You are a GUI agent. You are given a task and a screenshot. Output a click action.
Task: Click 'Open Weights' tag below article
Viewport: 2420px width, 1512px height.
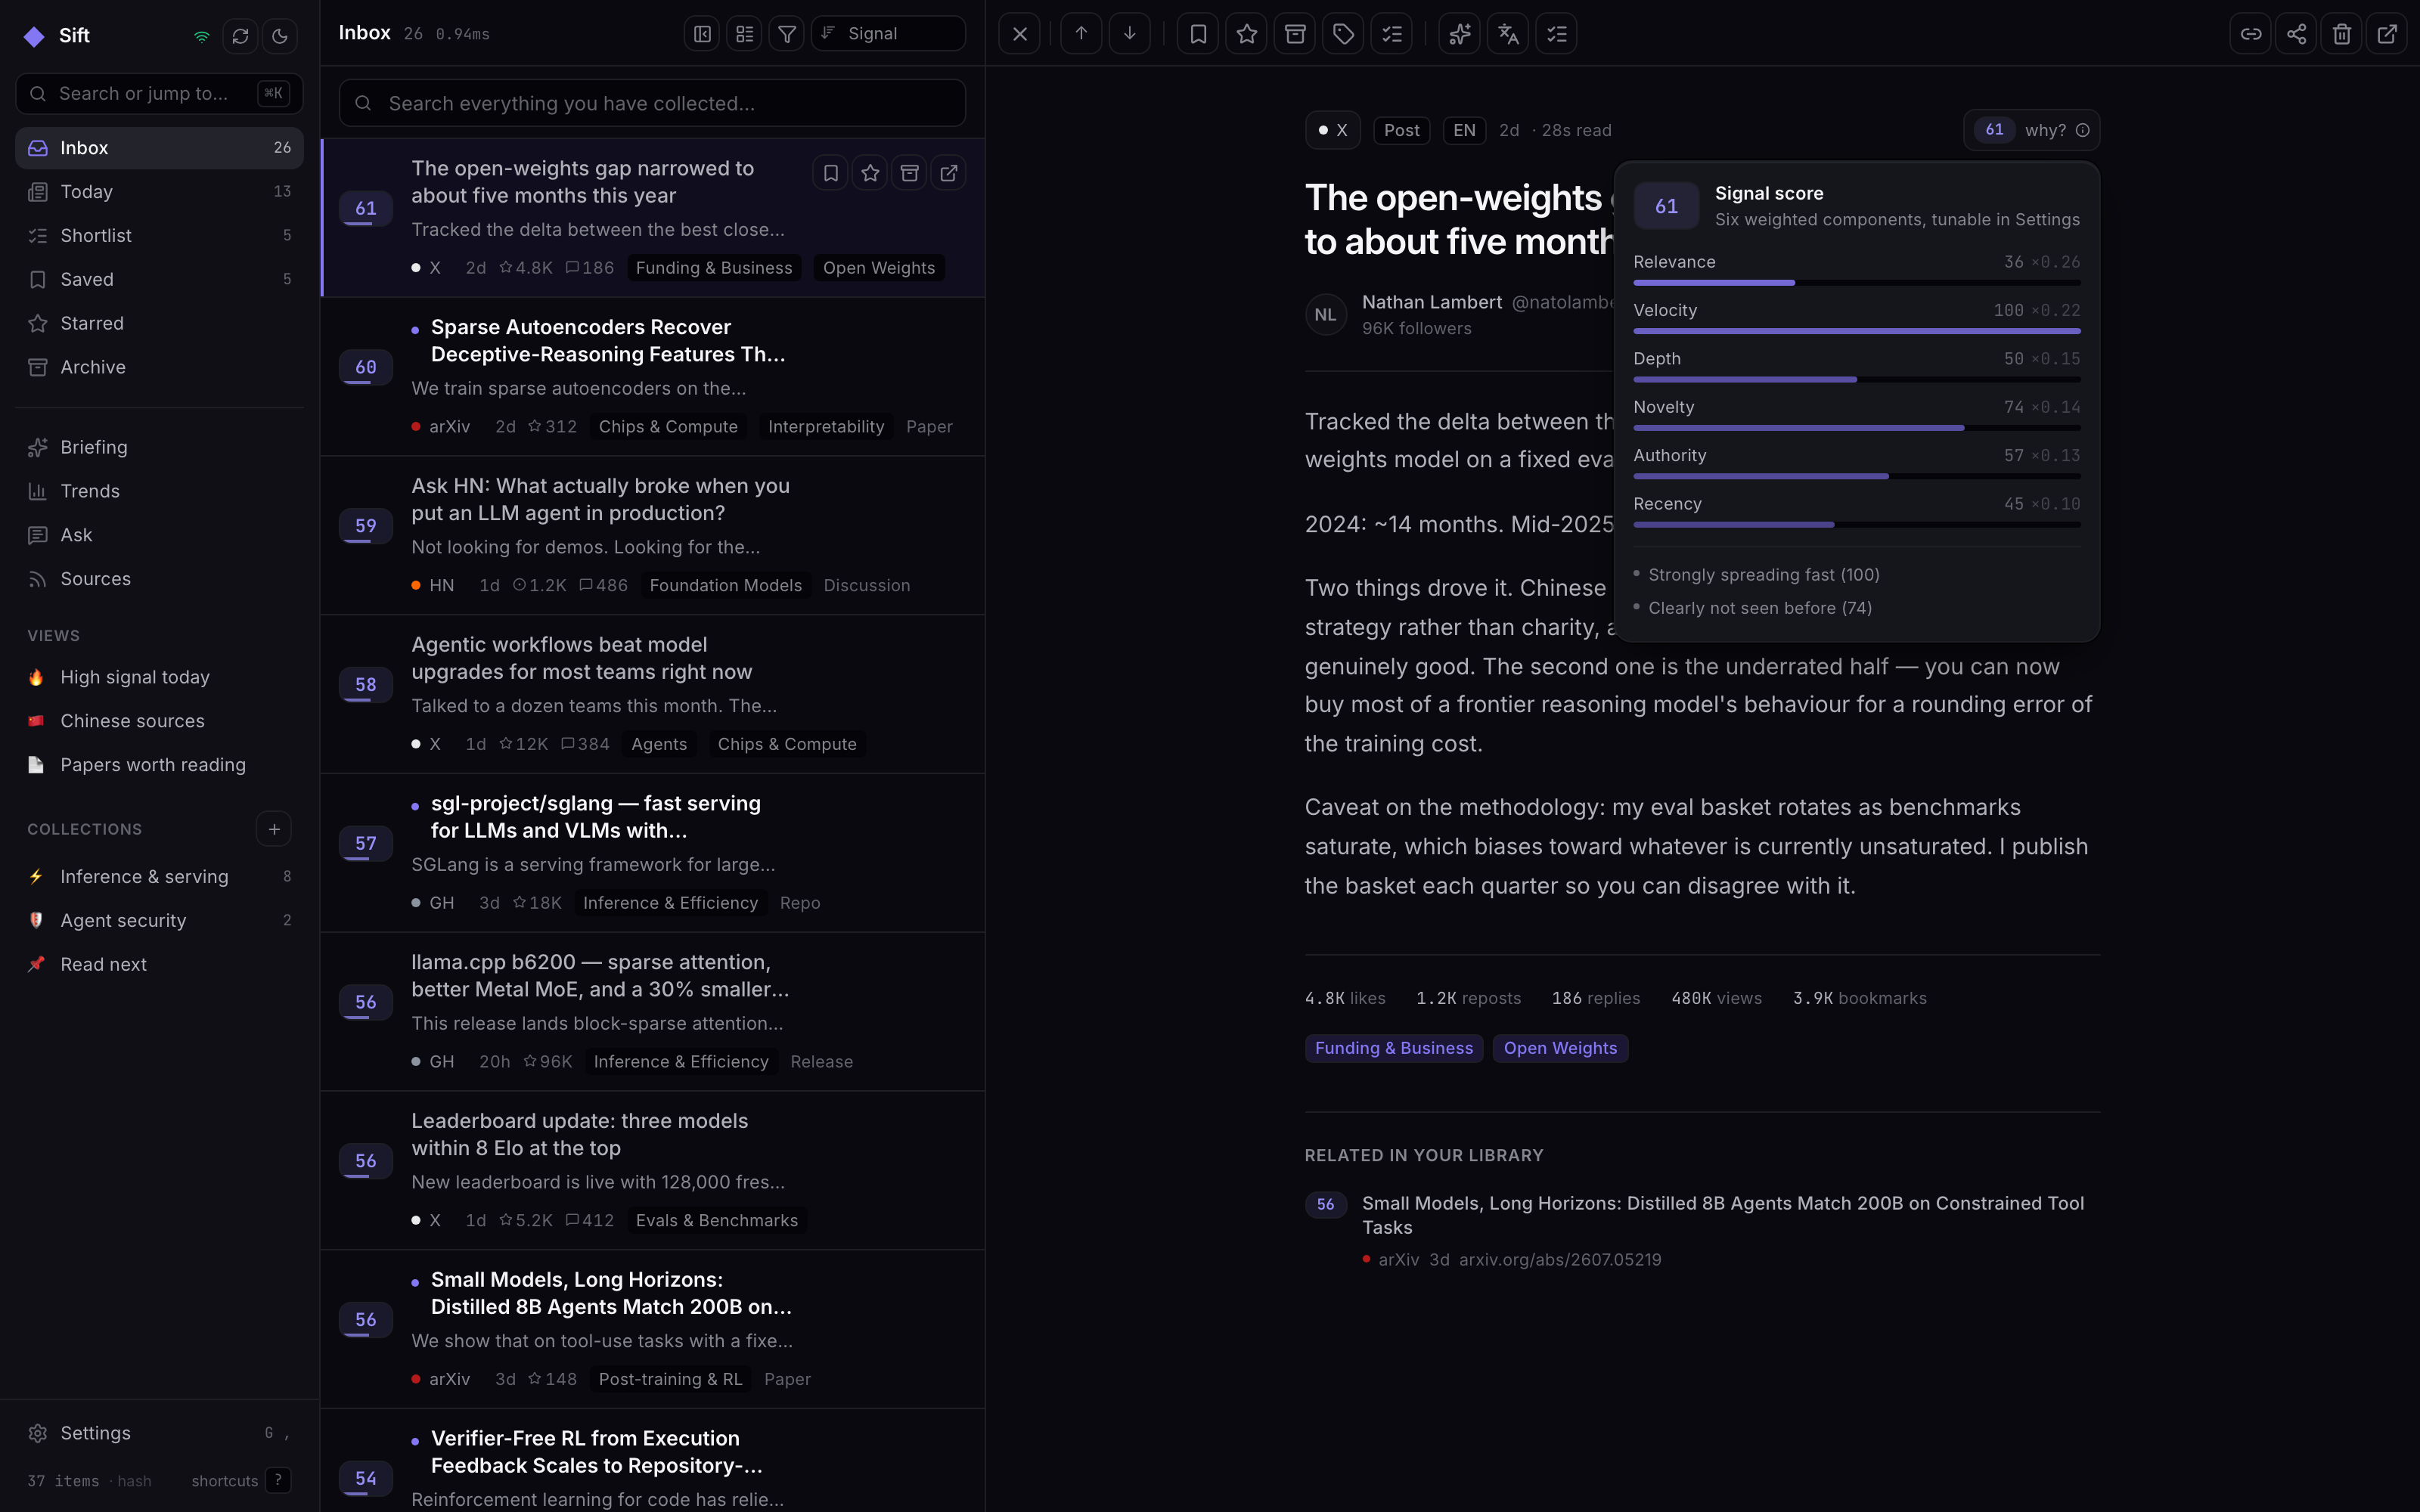point(1560,1048)
